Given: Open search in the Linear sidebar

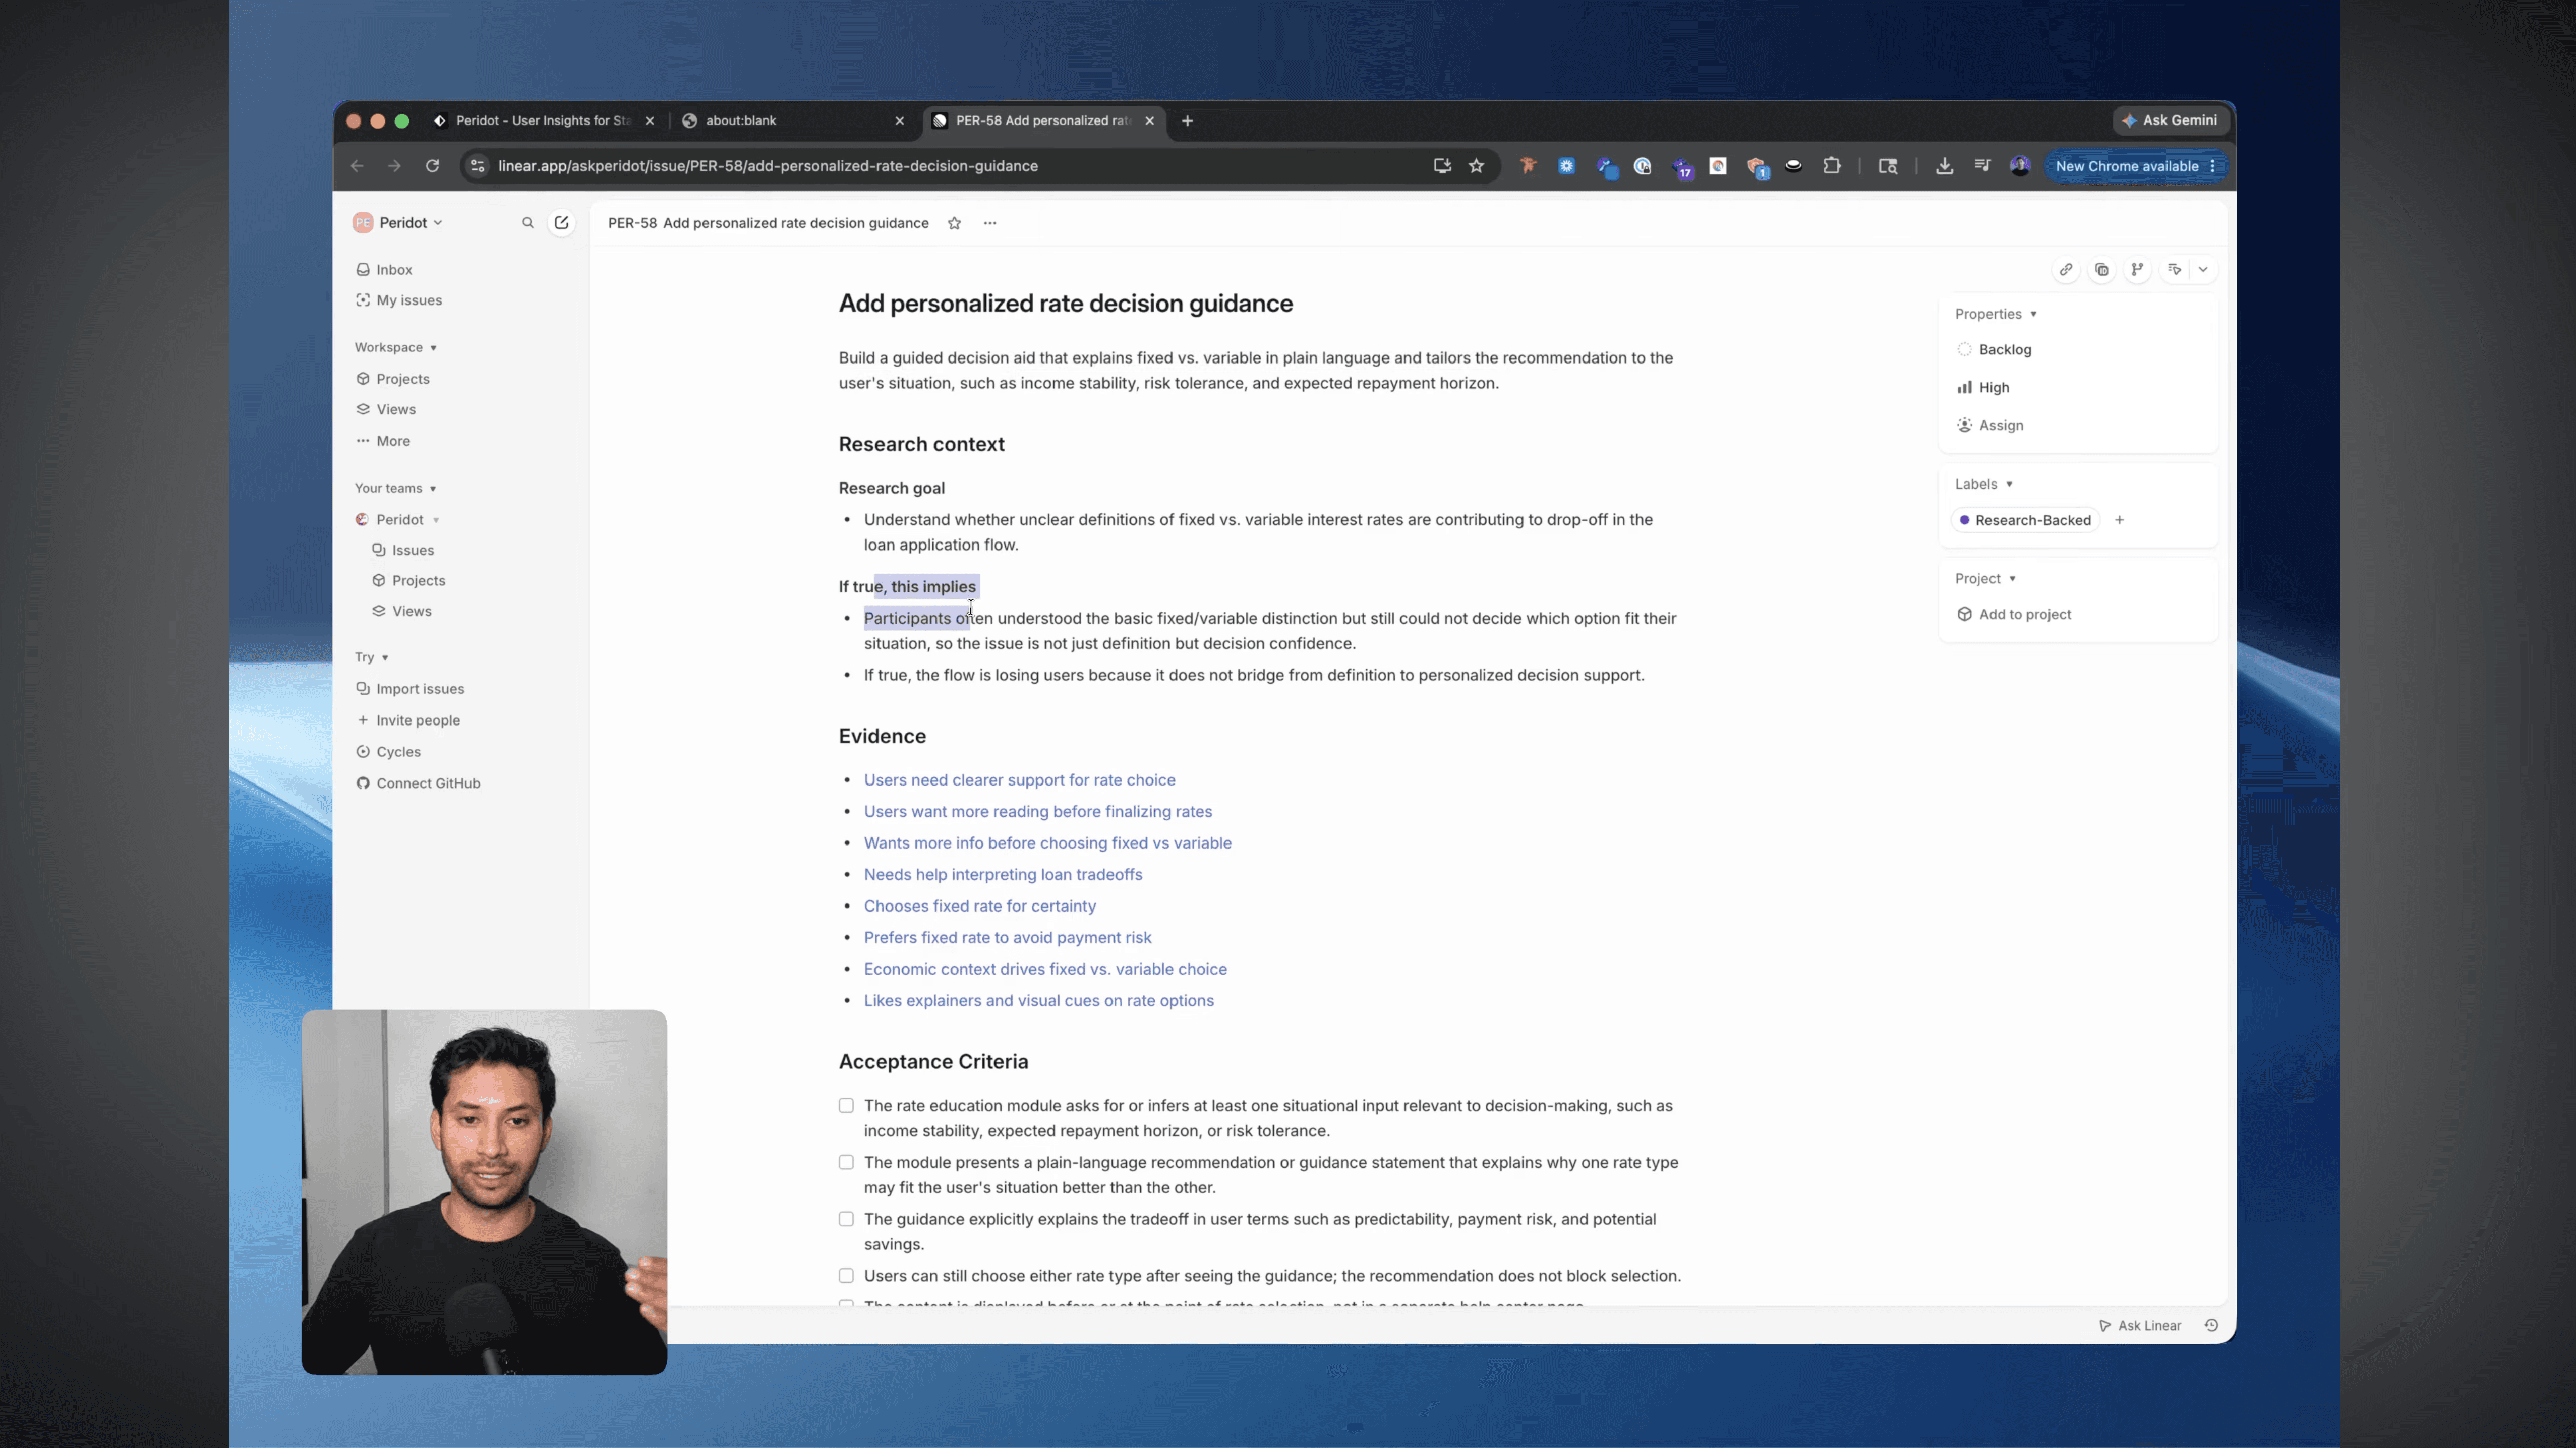Looking at the screenshot, I should 527,223.
